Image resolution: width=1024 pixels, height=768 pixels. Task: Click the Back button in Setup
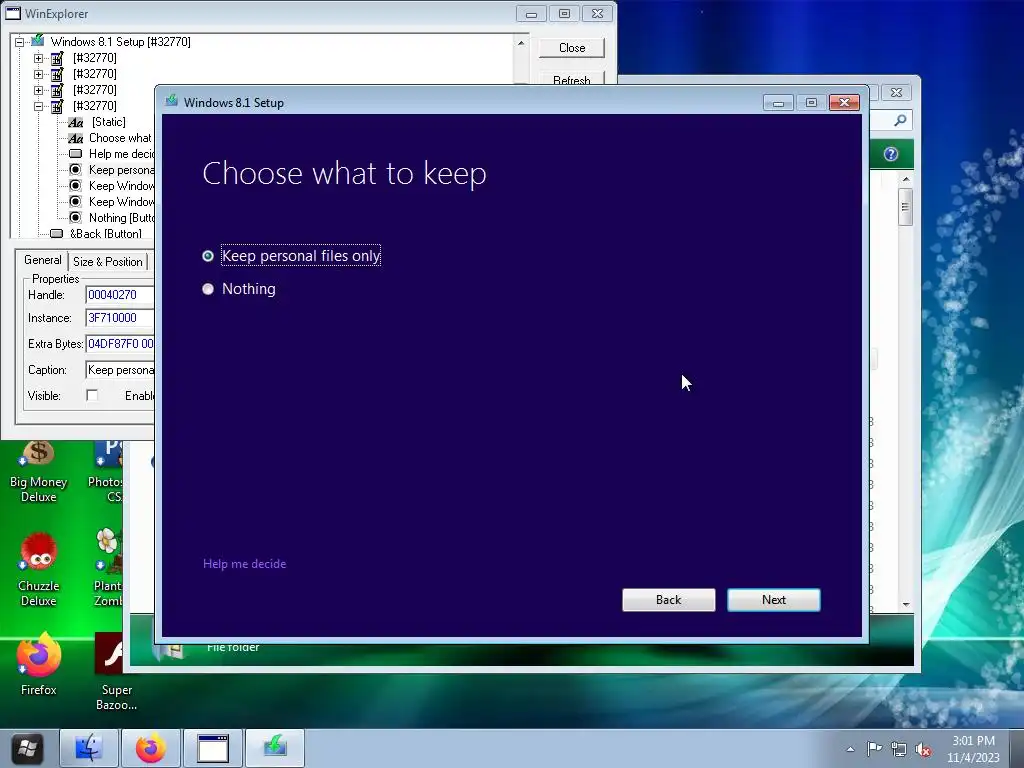pyautogui.click(x=668, y=600)
